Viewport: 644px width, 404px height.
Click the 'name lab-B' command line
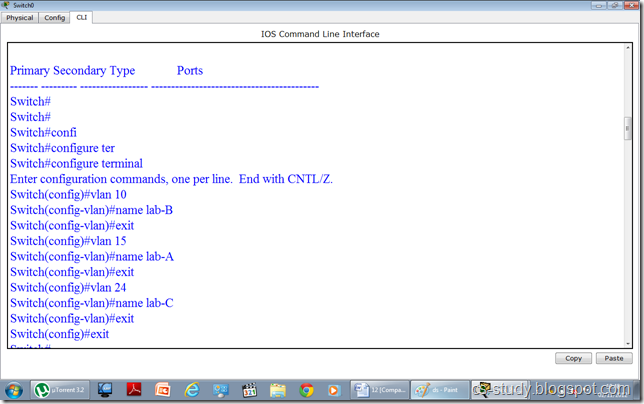click(91, 210)
